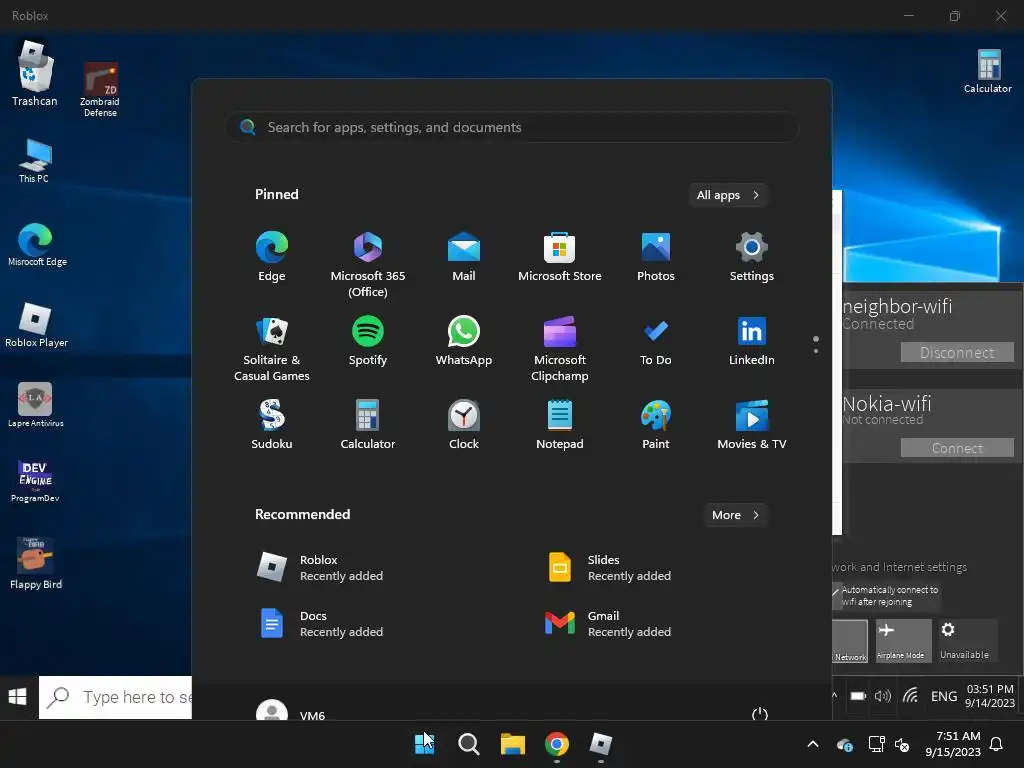Viewport: 1024px width, 768px height.
Task: Open Notepad from Pinned apps
Action: tap(560, 424)
